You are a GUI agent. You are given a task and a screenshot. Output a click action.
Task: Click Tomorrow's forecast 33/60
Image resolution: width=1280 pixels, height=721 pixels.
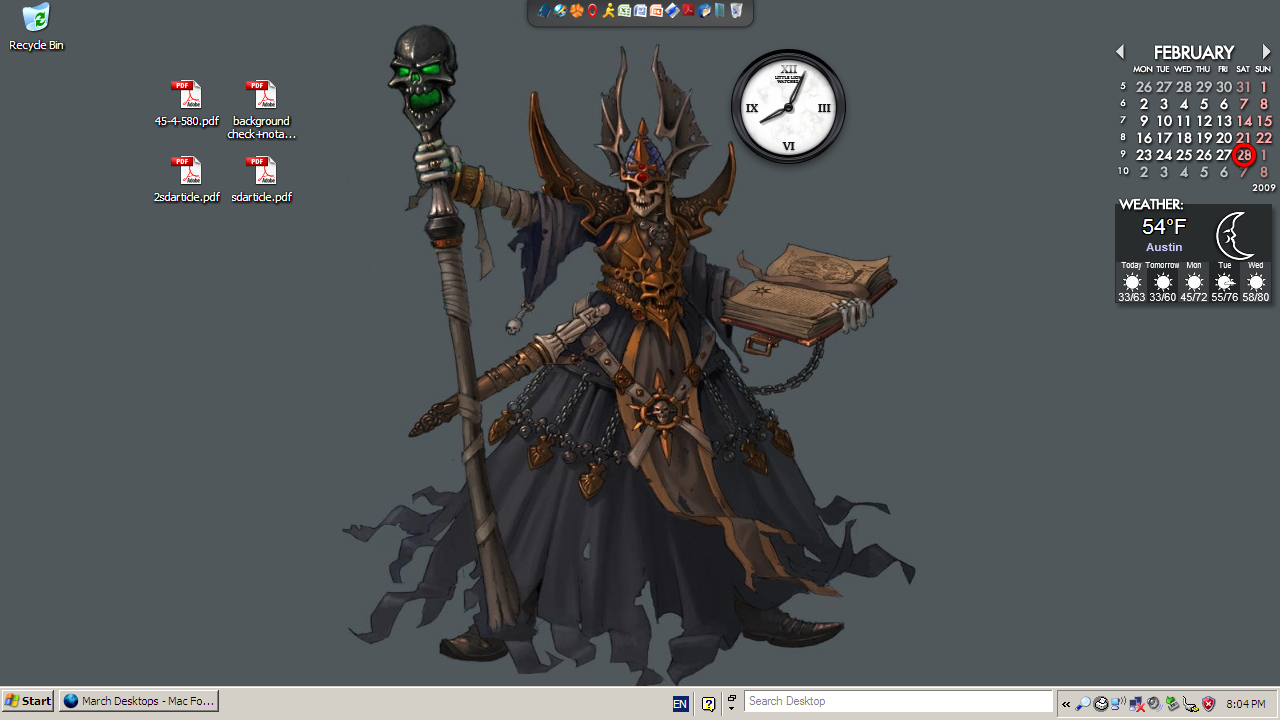(1162, 282)
